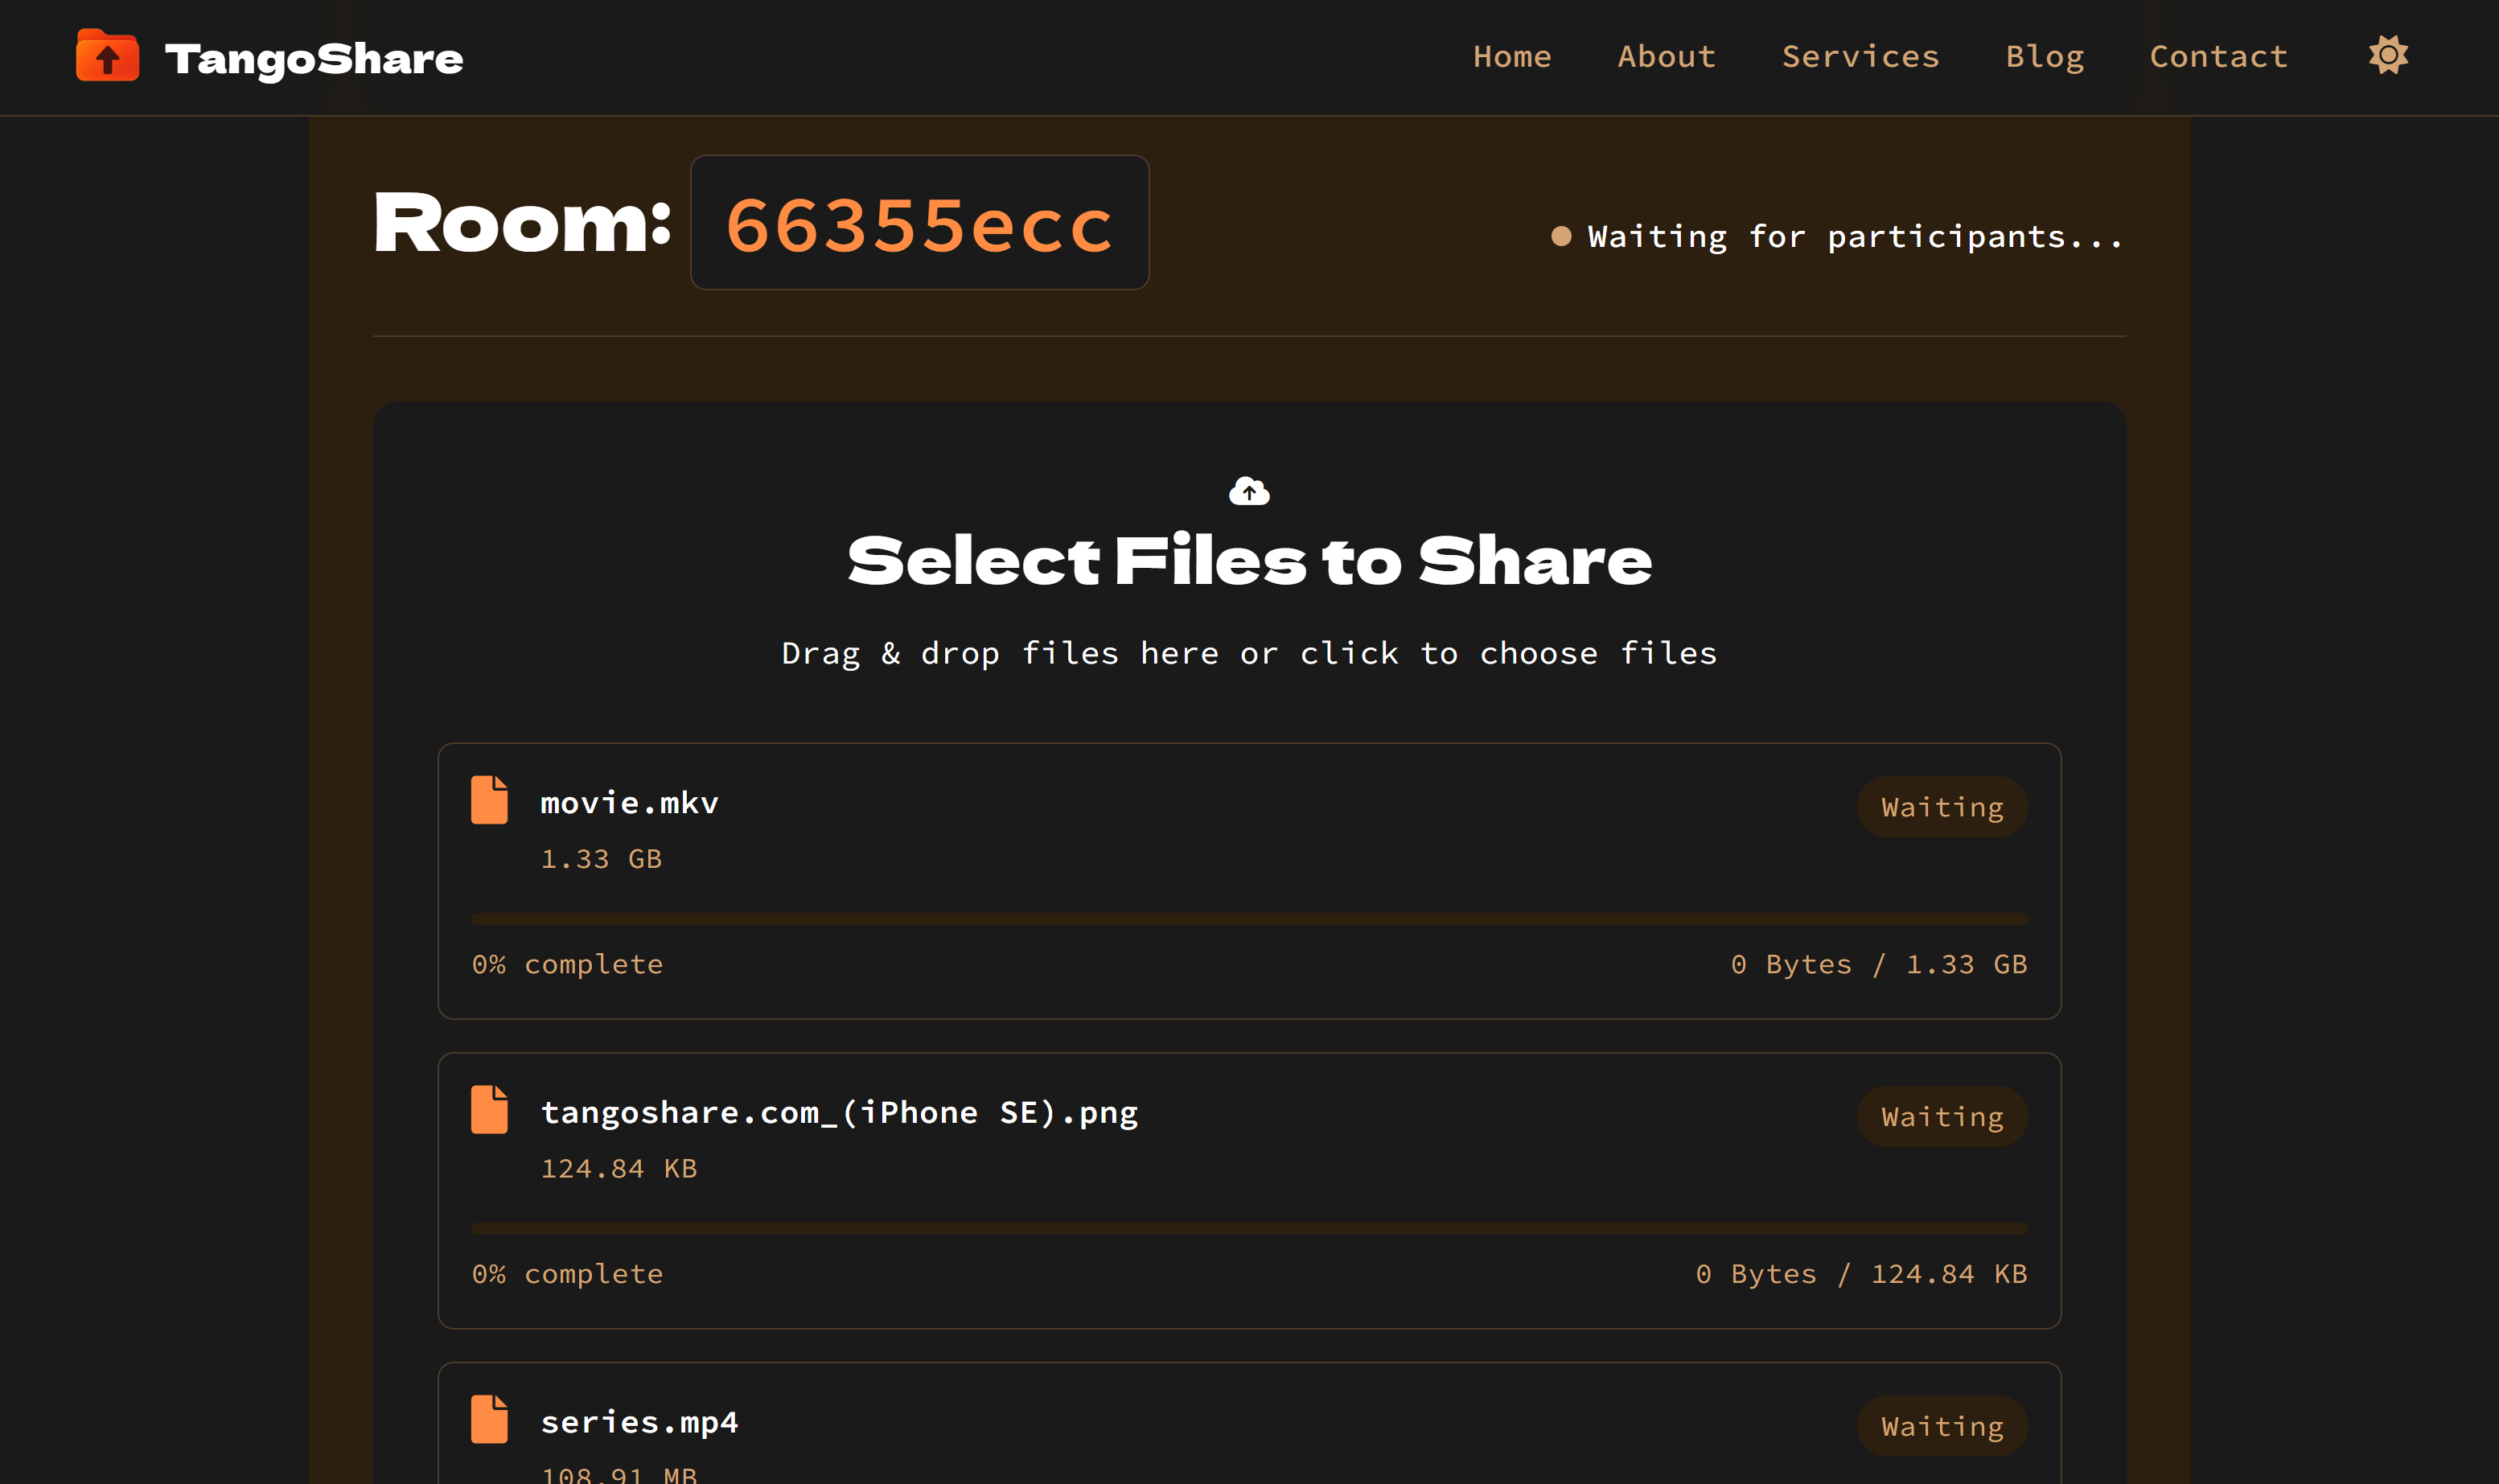The width and height of the screenshot is (2499, 1484).
Task: Click the document icon beside tangoshare.com_(iPhone SE).png
Action: coord(489,1109)
